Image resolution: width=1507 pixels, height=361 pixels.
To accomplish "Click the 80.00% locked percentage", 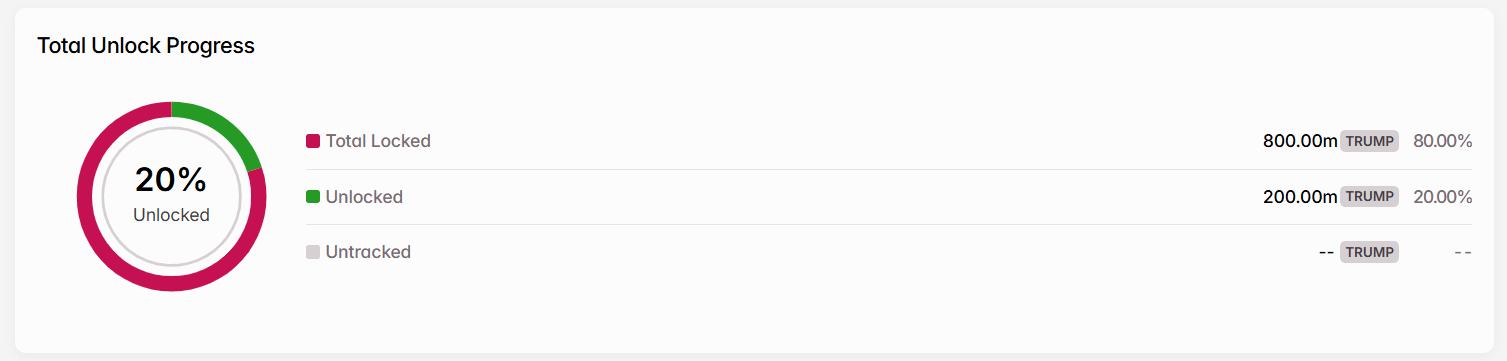I will pos(1442,141).
